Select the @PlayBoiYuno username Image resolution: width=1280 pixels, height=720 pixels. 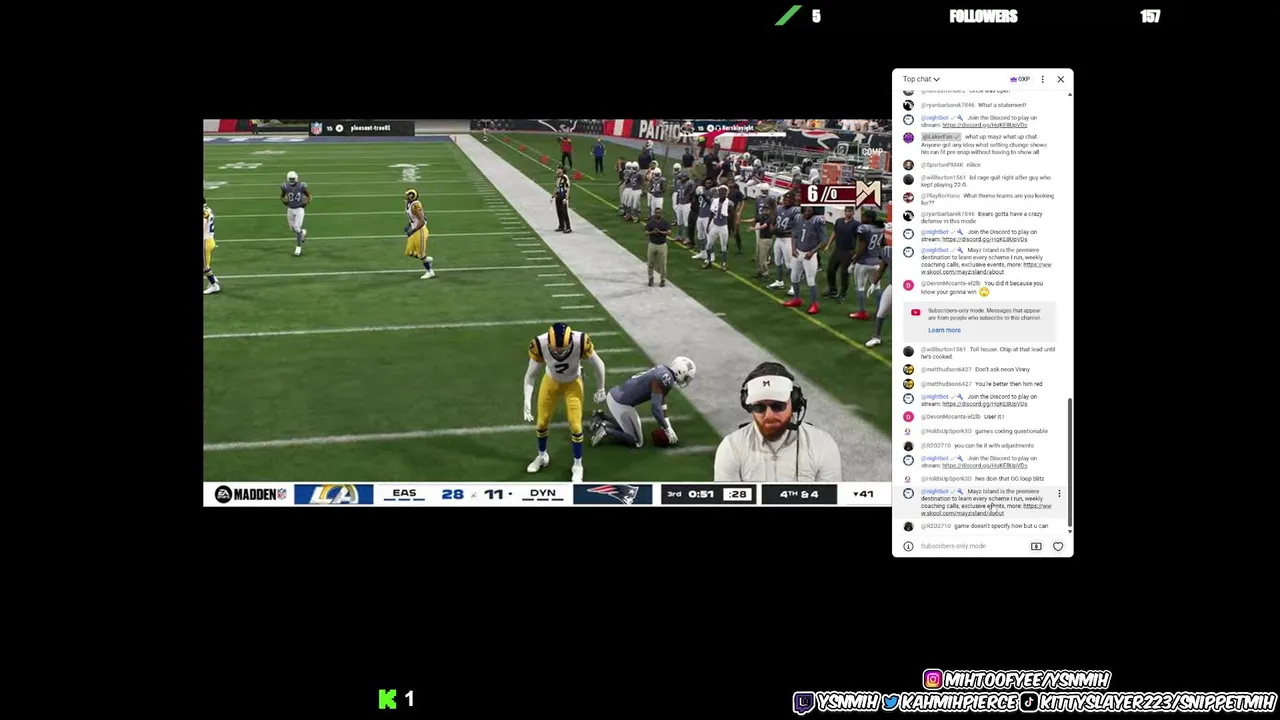click(x=940, y=197)
